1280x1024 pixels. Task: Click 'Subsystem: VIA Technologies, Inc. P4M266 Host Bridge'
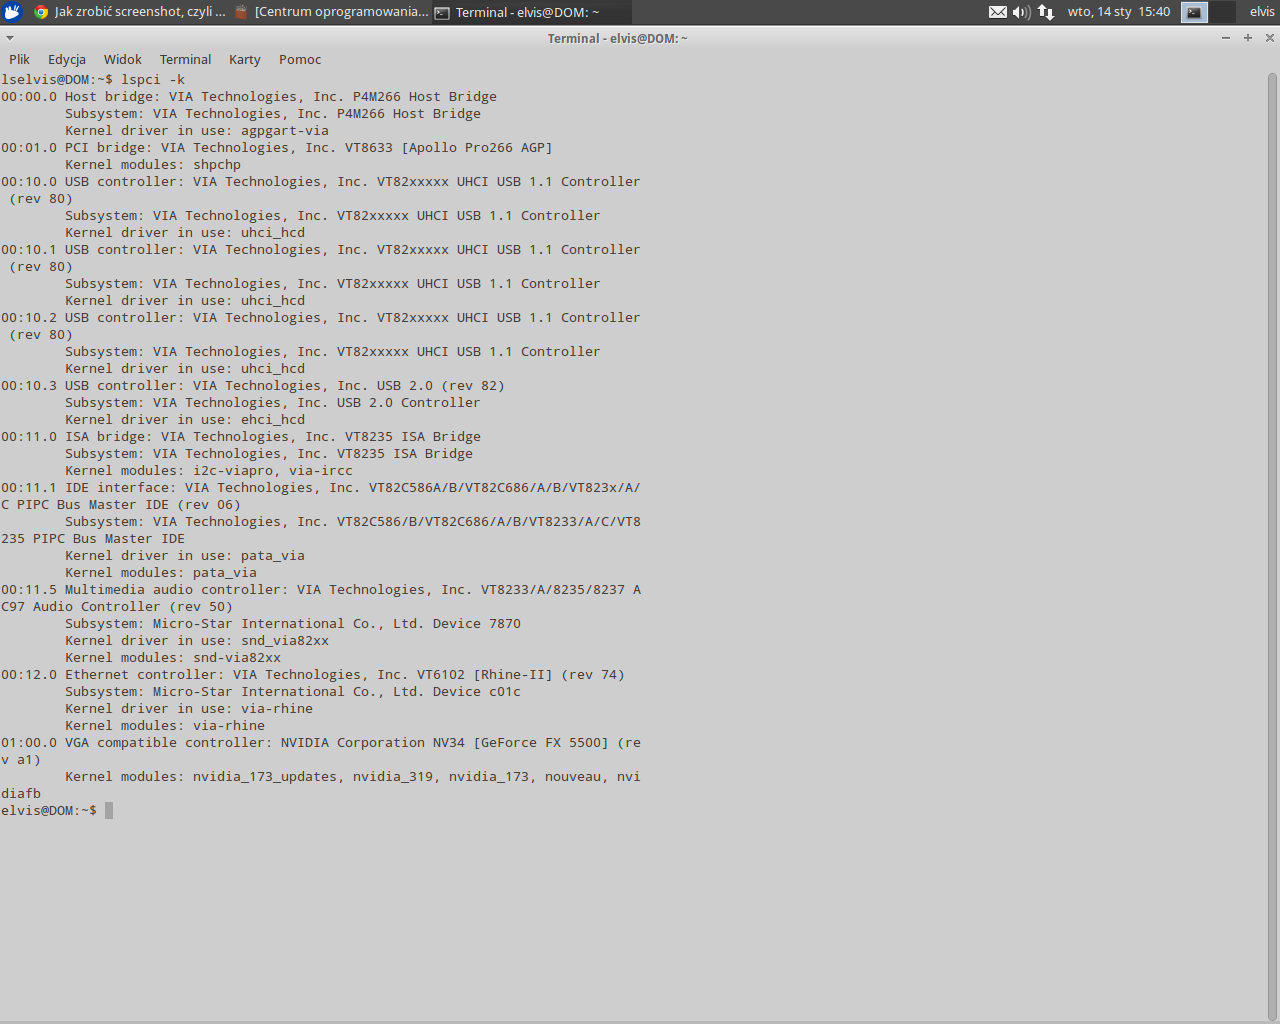273,113
